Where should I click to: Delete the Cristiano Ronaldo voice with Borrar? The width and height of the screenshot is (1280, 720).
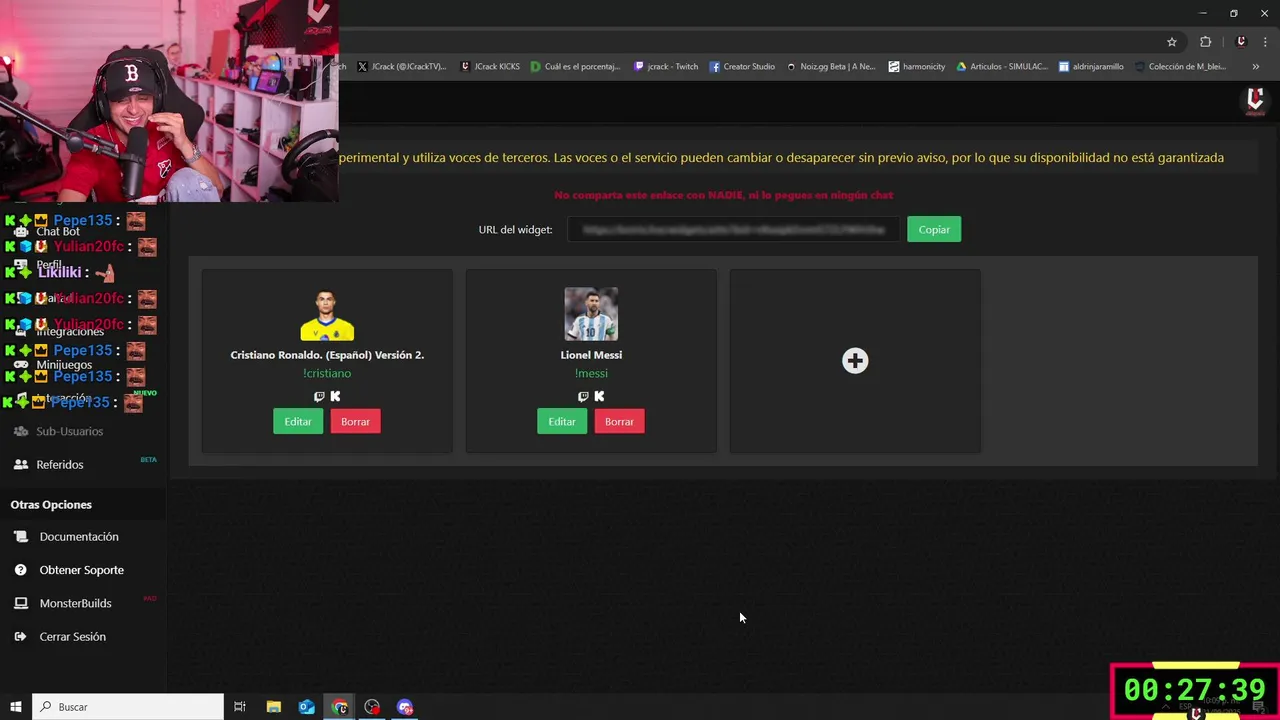click(x=355, y=421)
